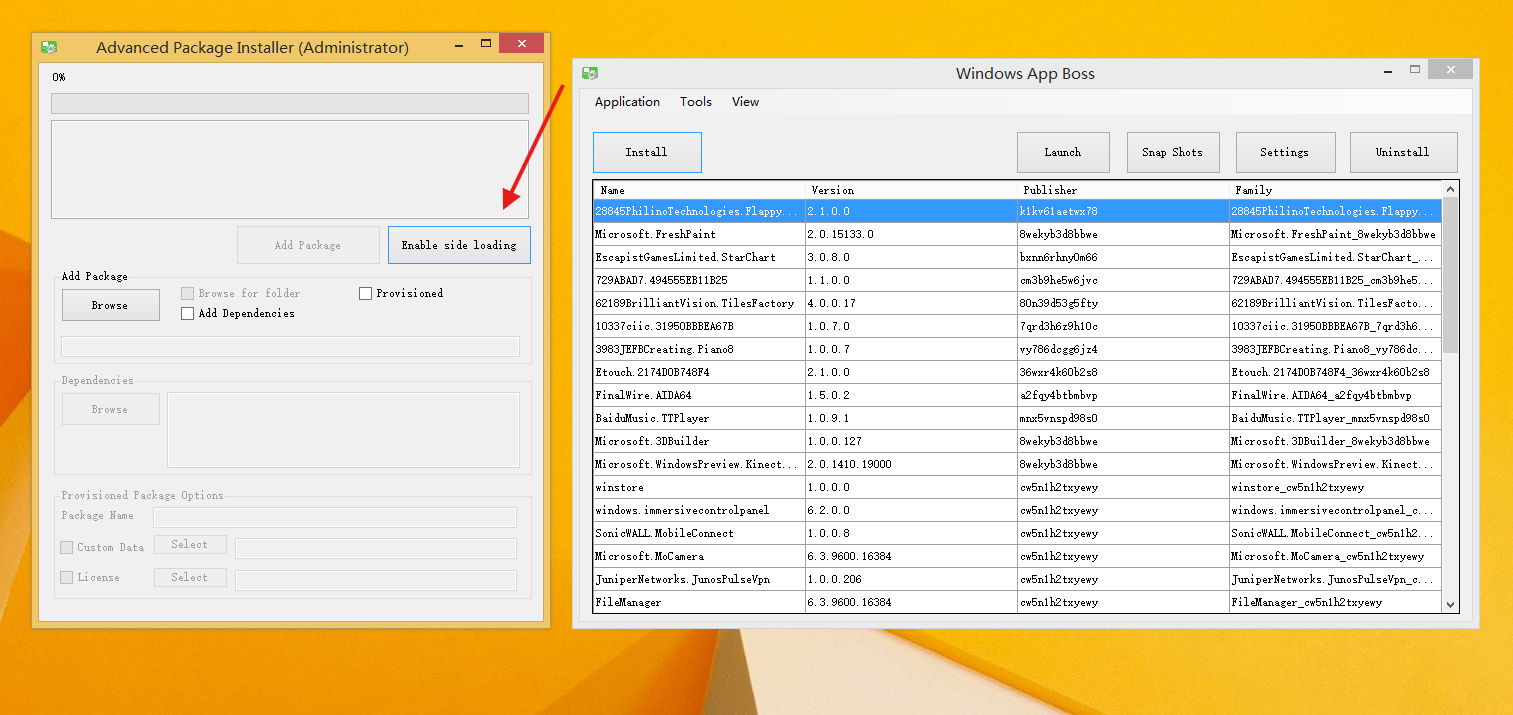The height and width of the screenshot is (715, 1513).
Task: Click the Launch button
Action: (1063, 152)
